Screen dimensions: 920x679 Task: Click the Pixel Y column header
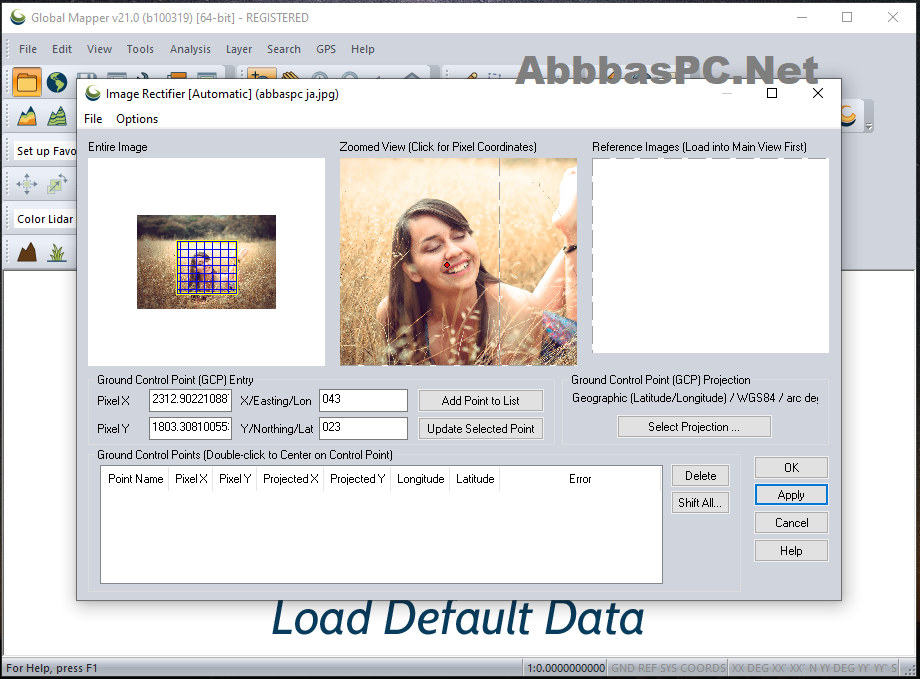coord(235,479)
